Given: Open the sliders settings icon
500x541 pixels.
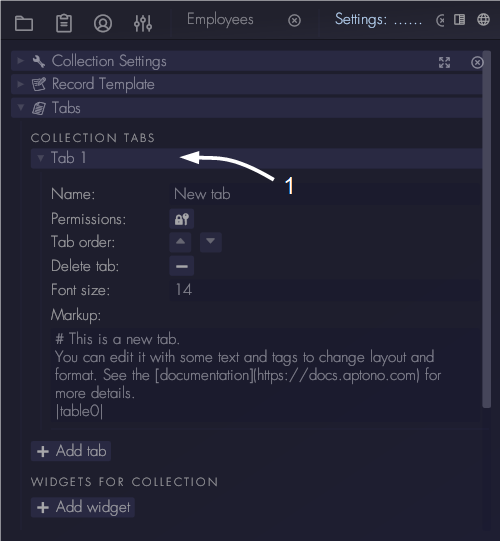Looking at the screenshot, I should pos(143,23).
